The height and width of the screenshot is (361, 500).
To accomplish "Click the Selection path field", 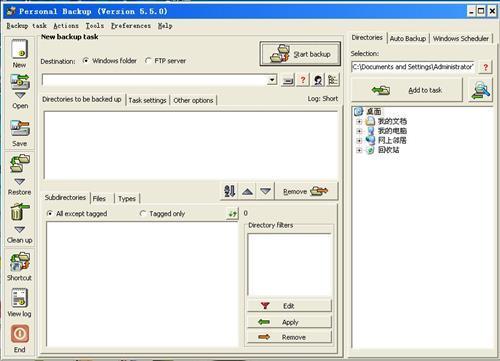I will (413, 67).
